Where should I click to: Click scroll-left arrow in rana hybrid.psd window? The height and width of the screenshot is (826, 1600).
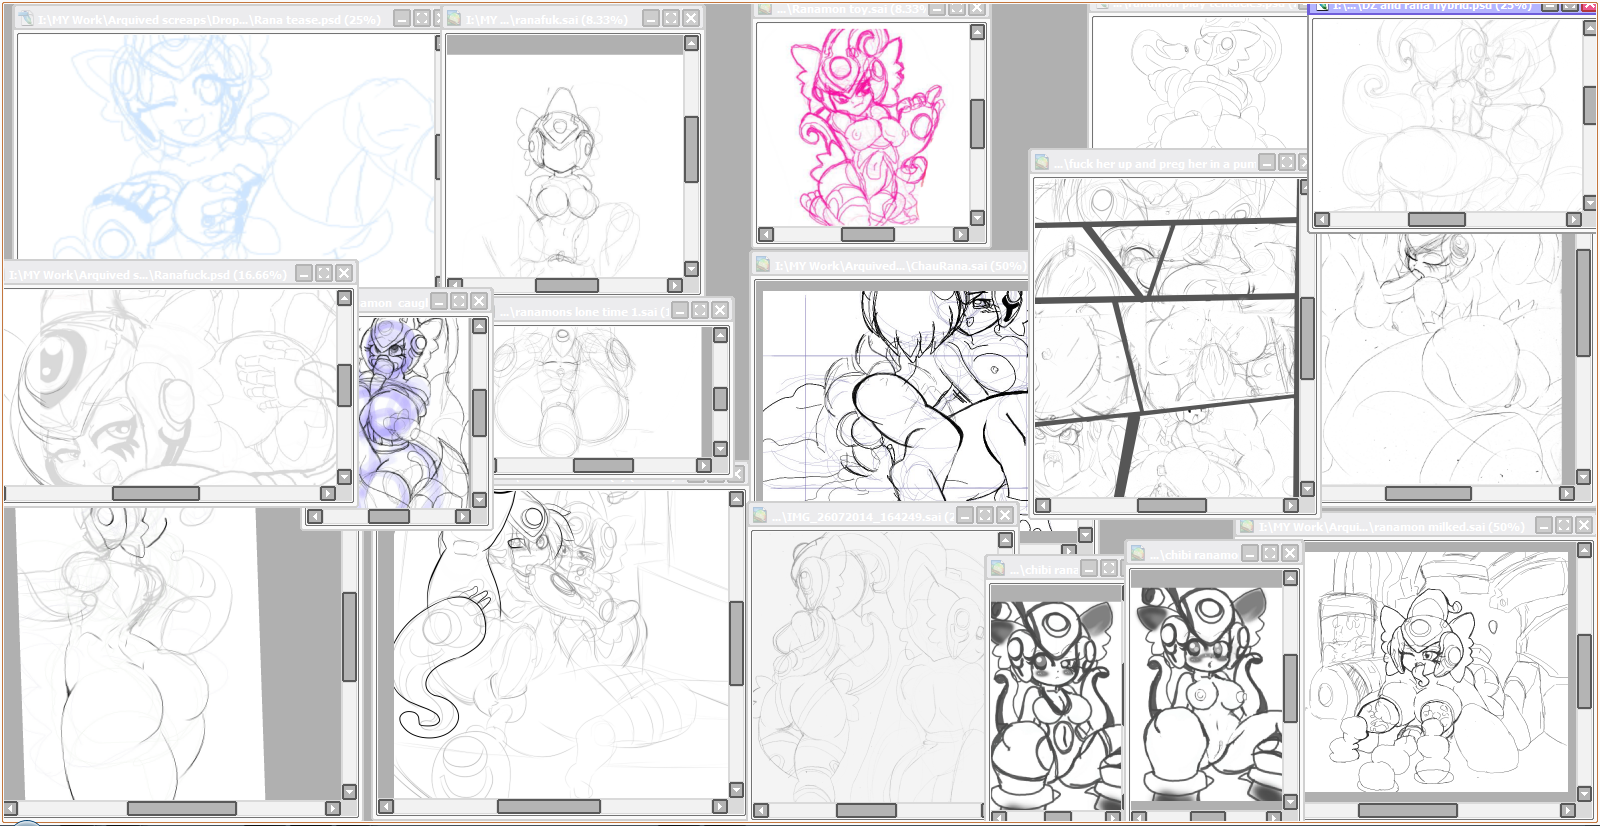tap(1322, 220)
